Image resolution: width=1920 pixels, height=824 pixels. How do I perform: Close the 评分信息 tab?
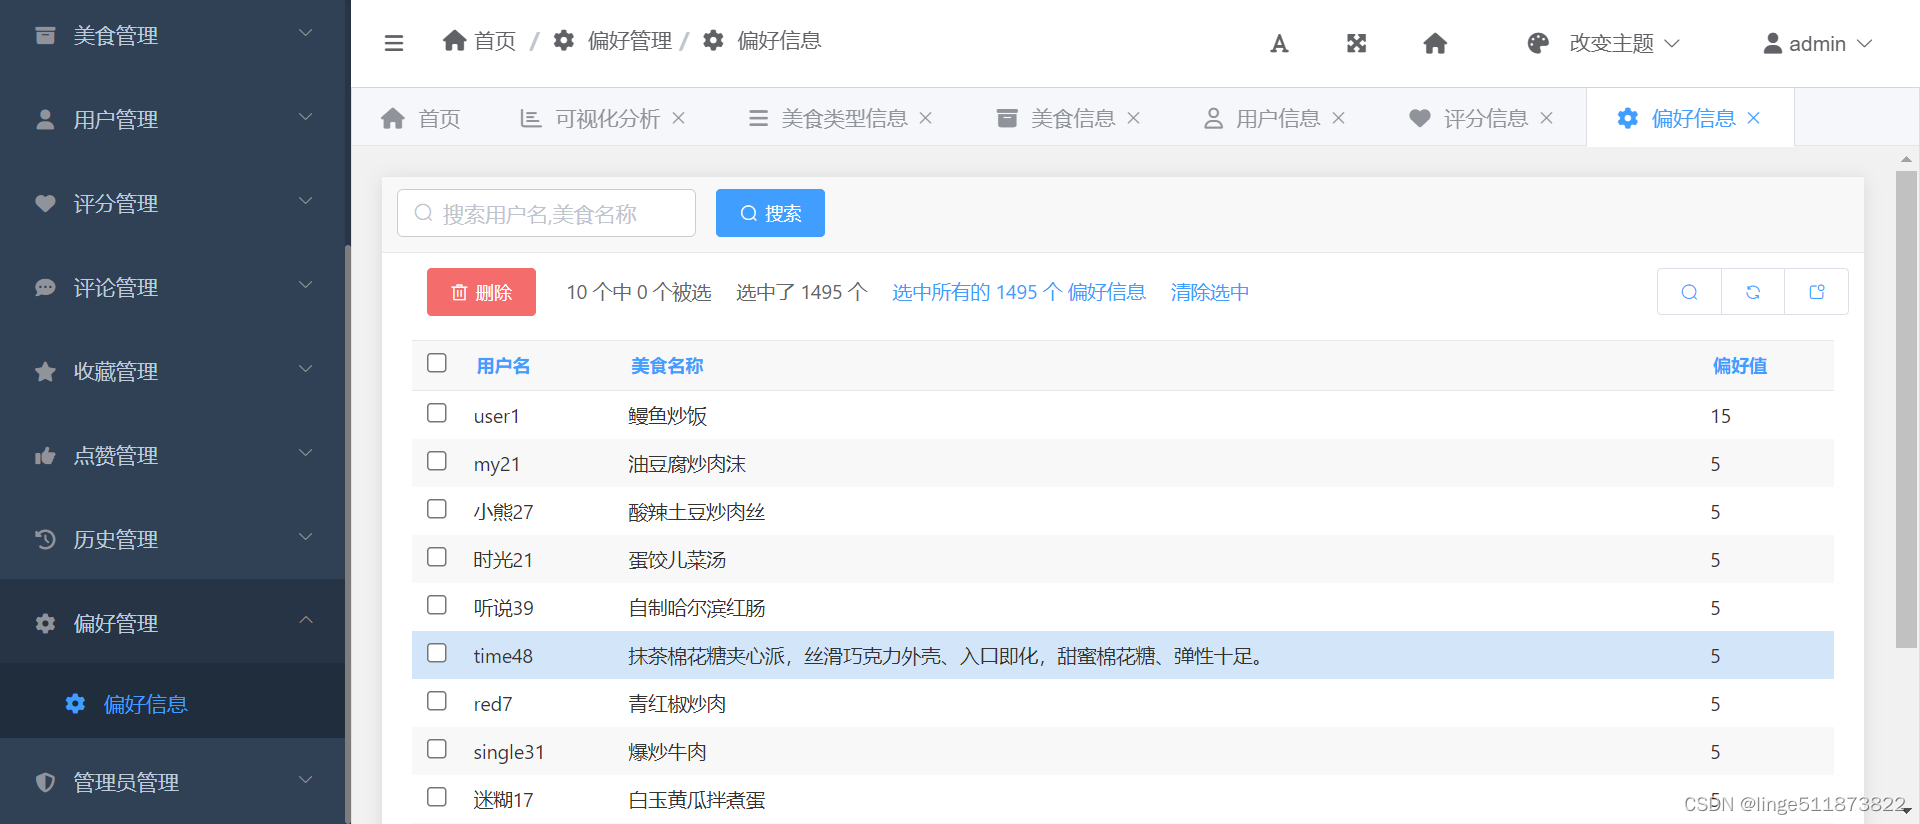pyautogui.click(x=1546, y=118)
